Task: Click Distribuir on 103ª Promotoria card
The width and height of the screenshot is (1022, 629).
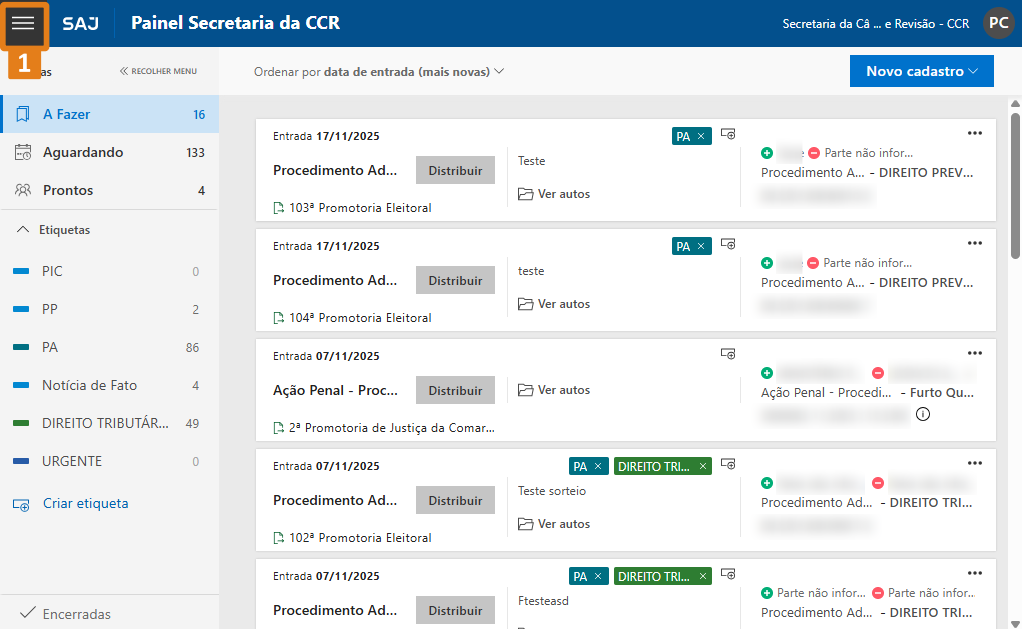Action: click(x=455, y=171)
